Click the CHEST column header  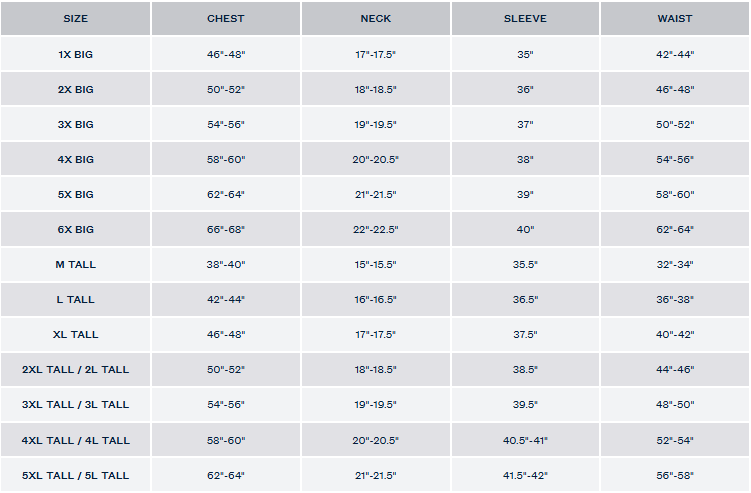click(225, 19)
